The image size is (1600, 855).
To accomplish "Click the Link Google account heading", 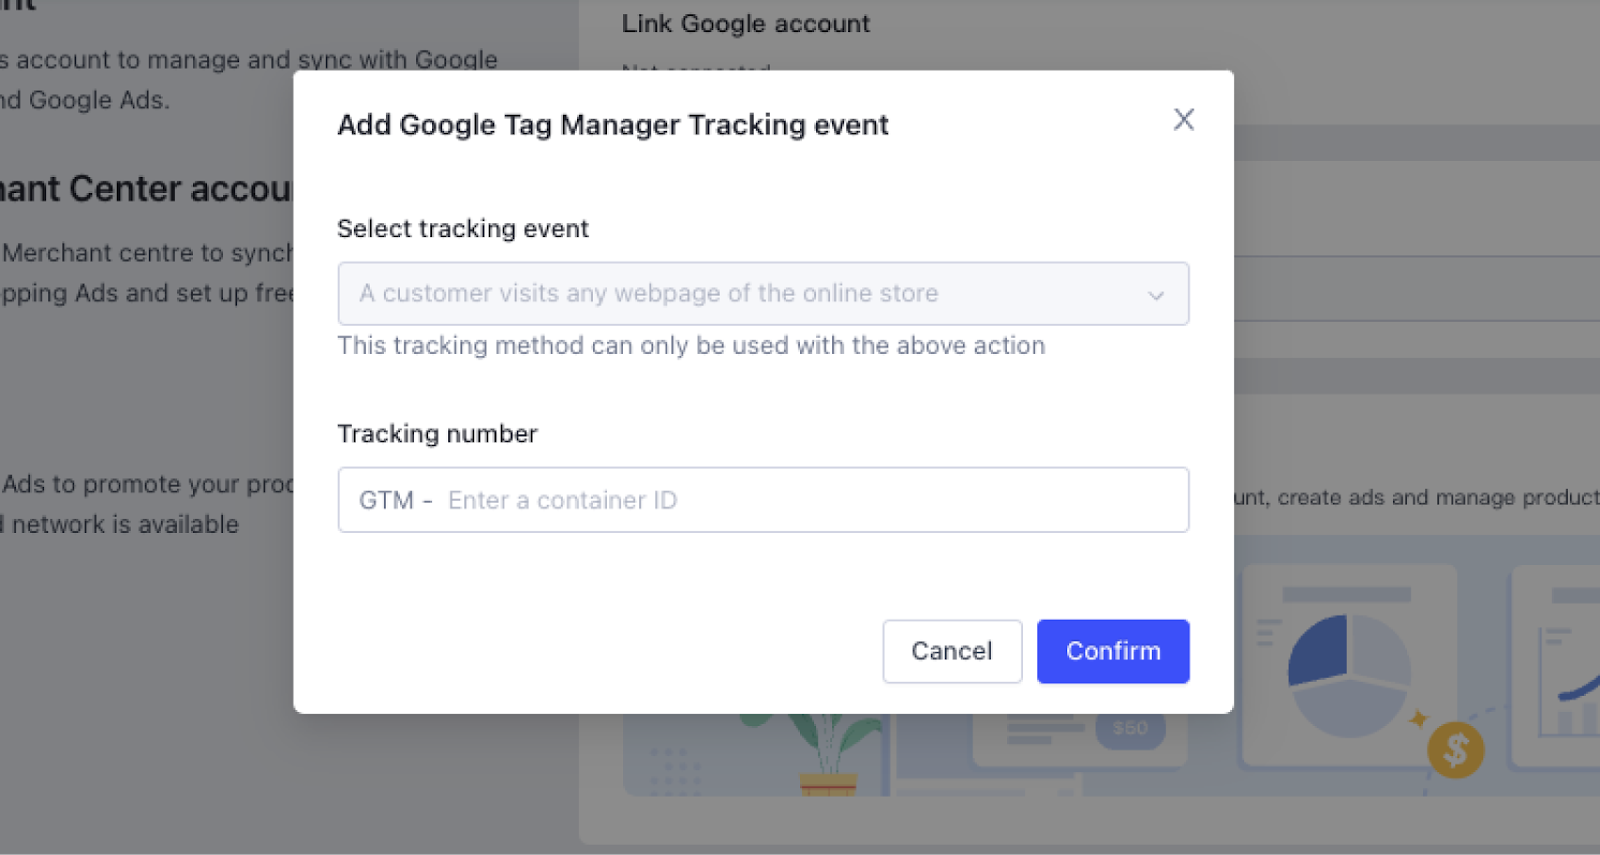I will 746,24.
